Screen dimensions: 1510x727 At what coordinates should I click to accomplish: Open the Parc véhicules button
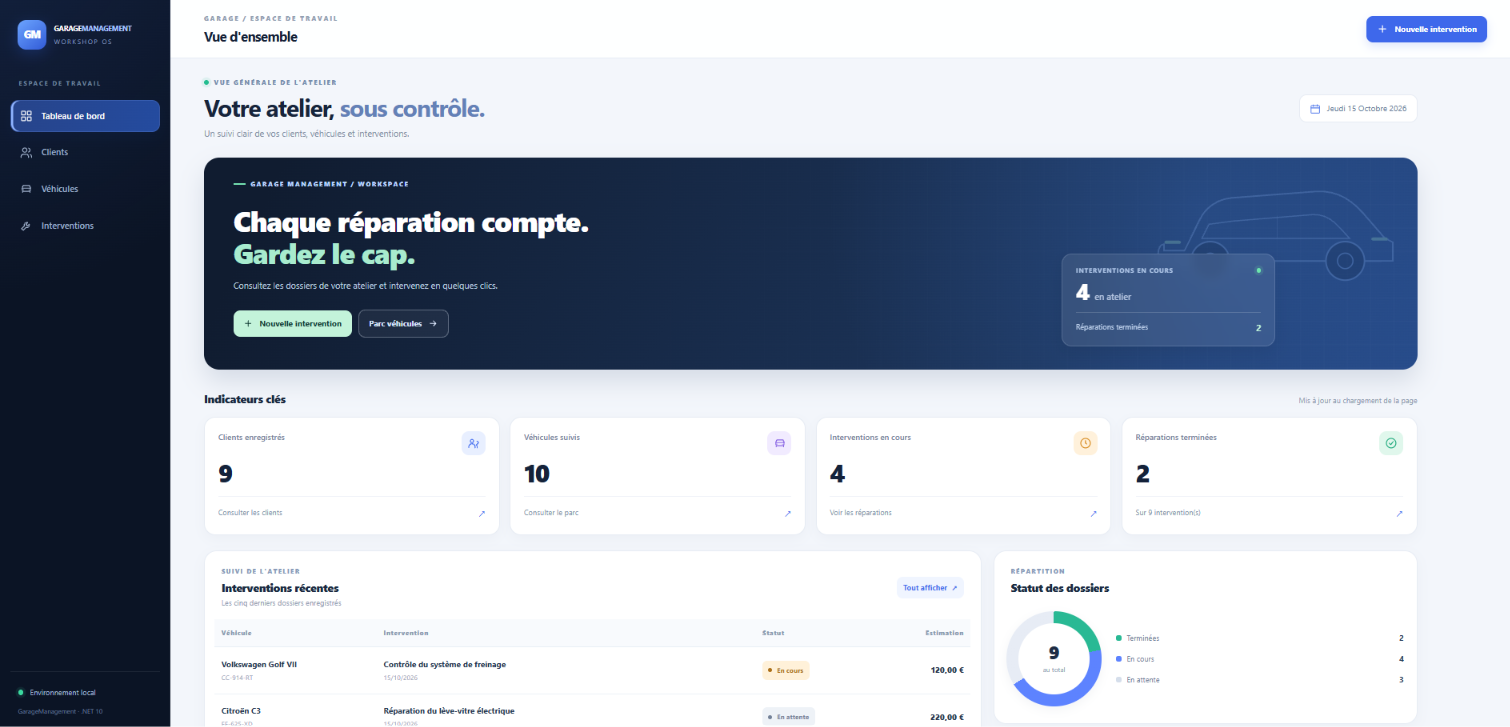pyautogui.click(x=403, y=324)
